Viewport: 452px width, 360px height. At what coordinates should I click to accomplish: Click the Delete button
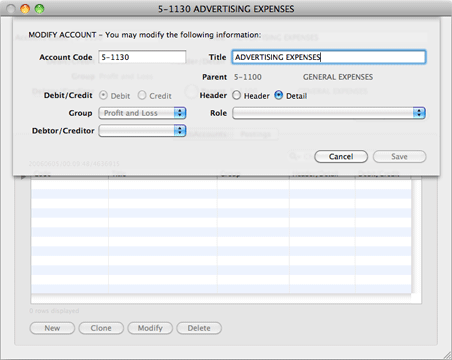[x=199, y=328]
